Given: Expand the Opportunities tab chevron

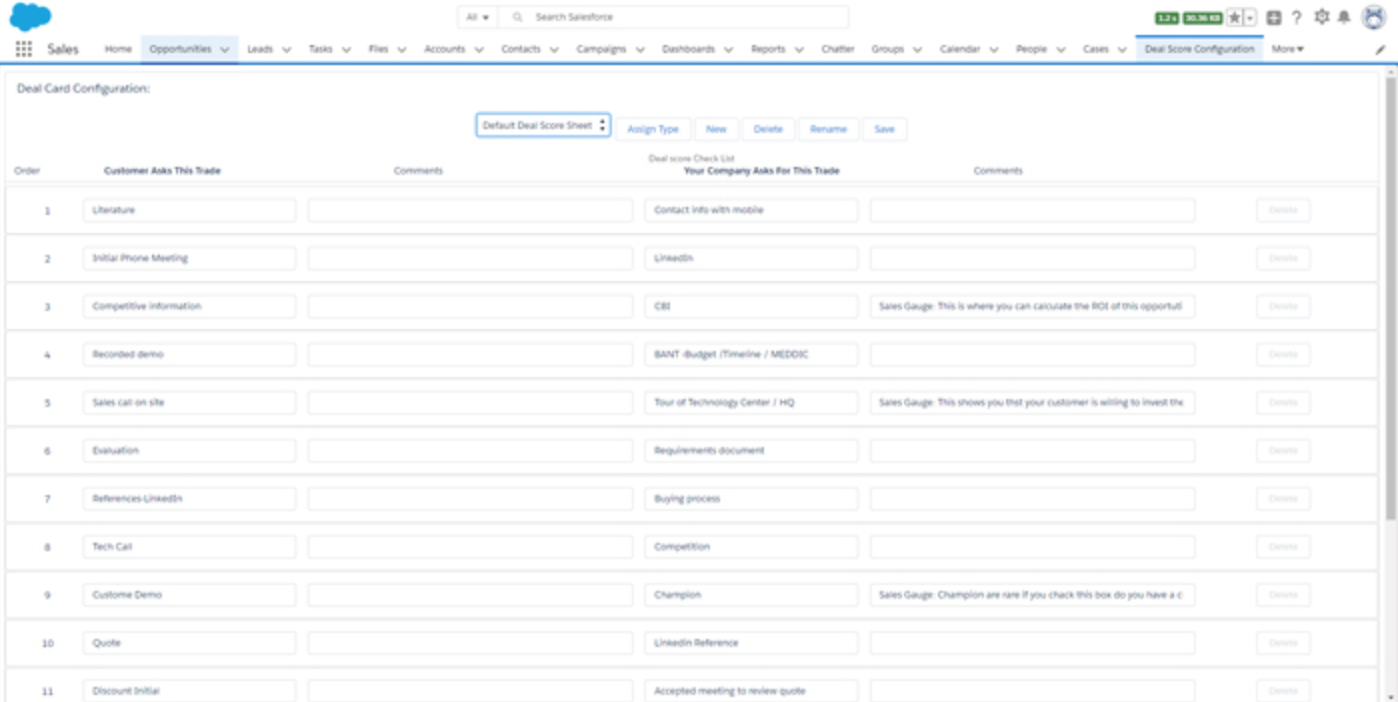Looking at the screenshot, I should click(x=225, y=49).
